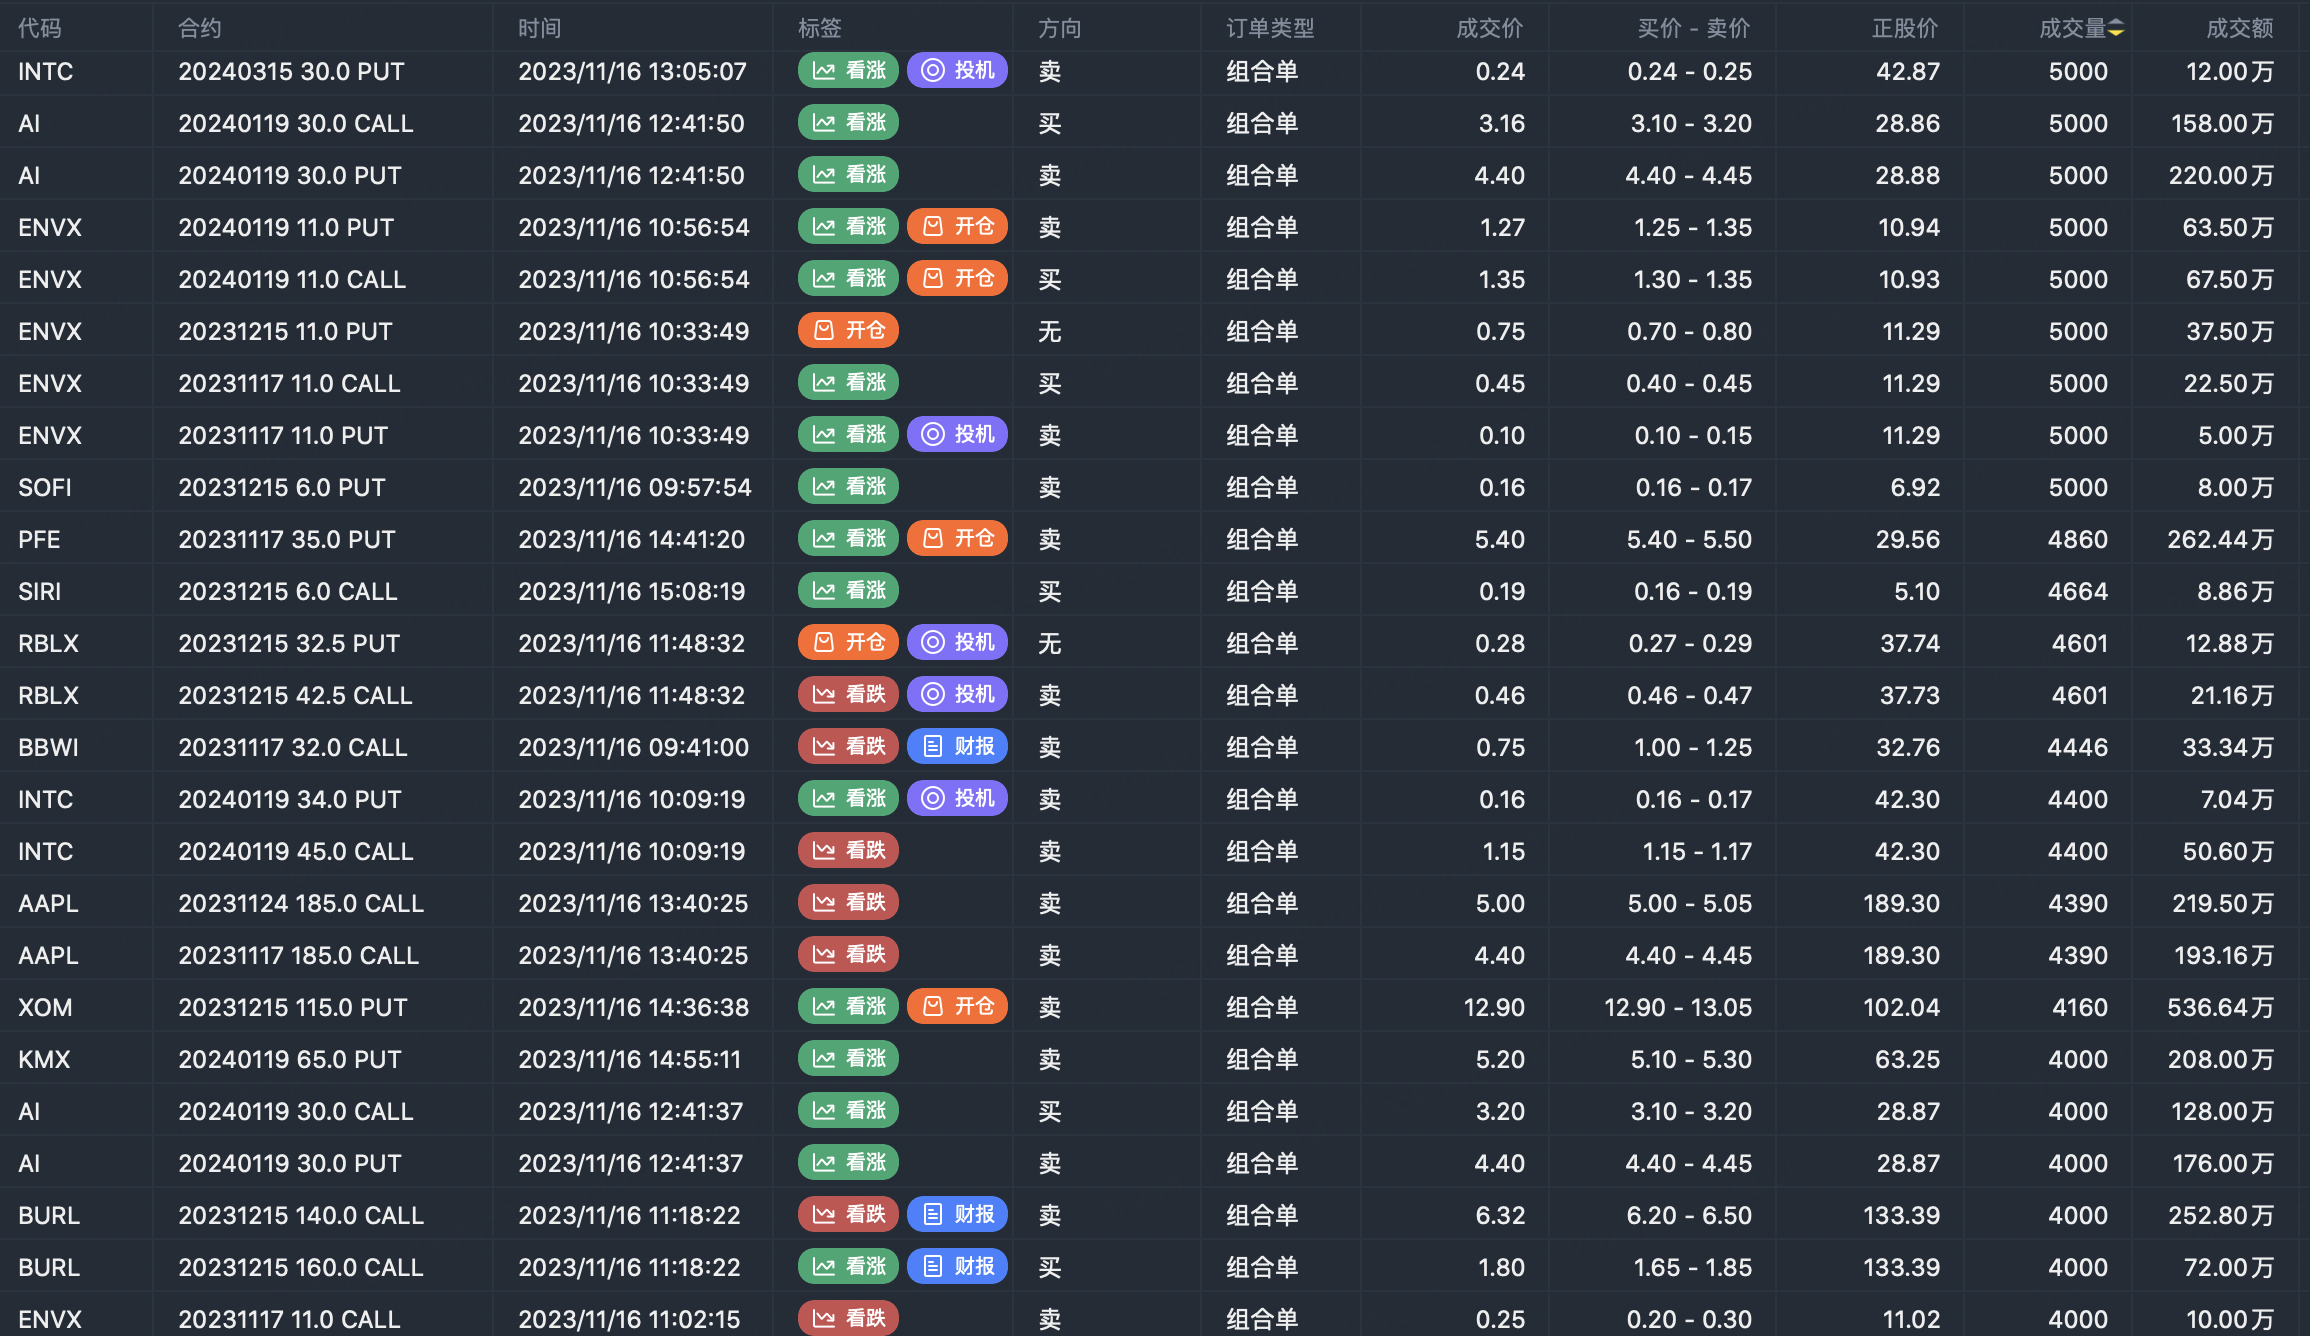
Task: Click the 看涨 tag on INTC 30.0 PUT row
Action: [x=849, y=70]
